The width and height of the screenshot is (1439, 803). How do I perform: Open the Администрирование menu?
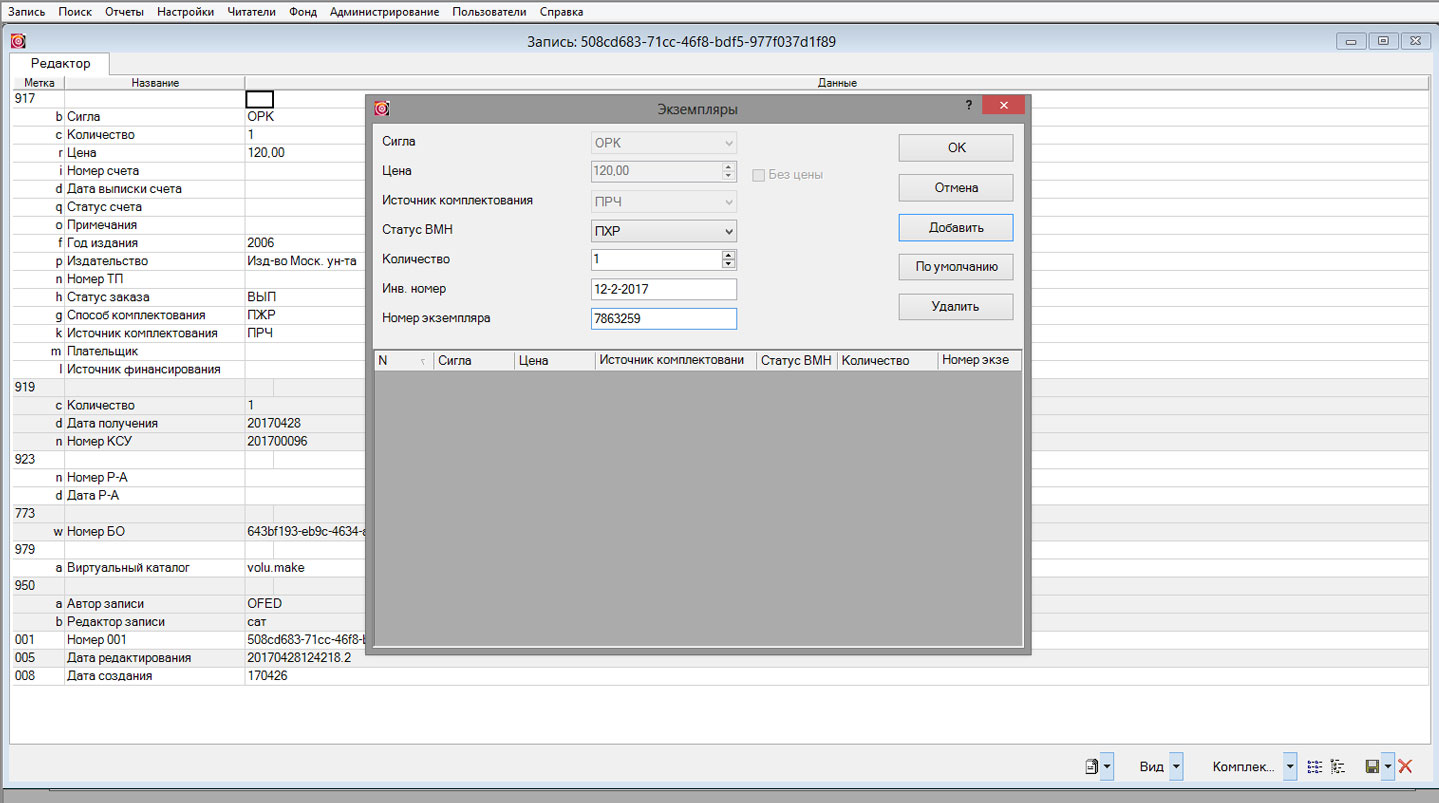384,12
